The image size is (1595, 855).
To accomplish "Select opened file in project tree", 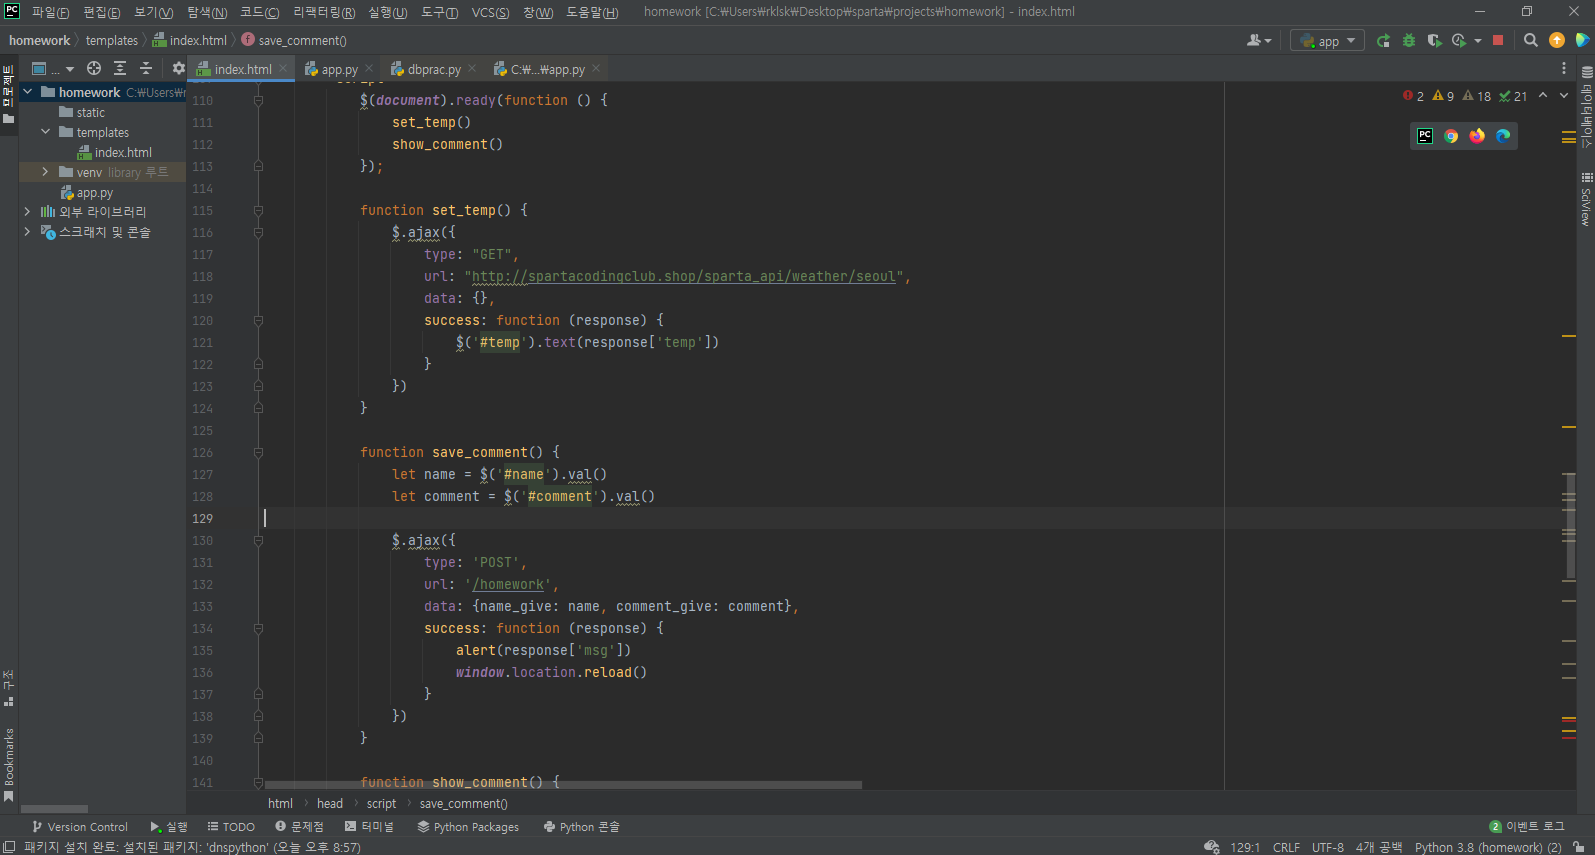I will [94, 68].
